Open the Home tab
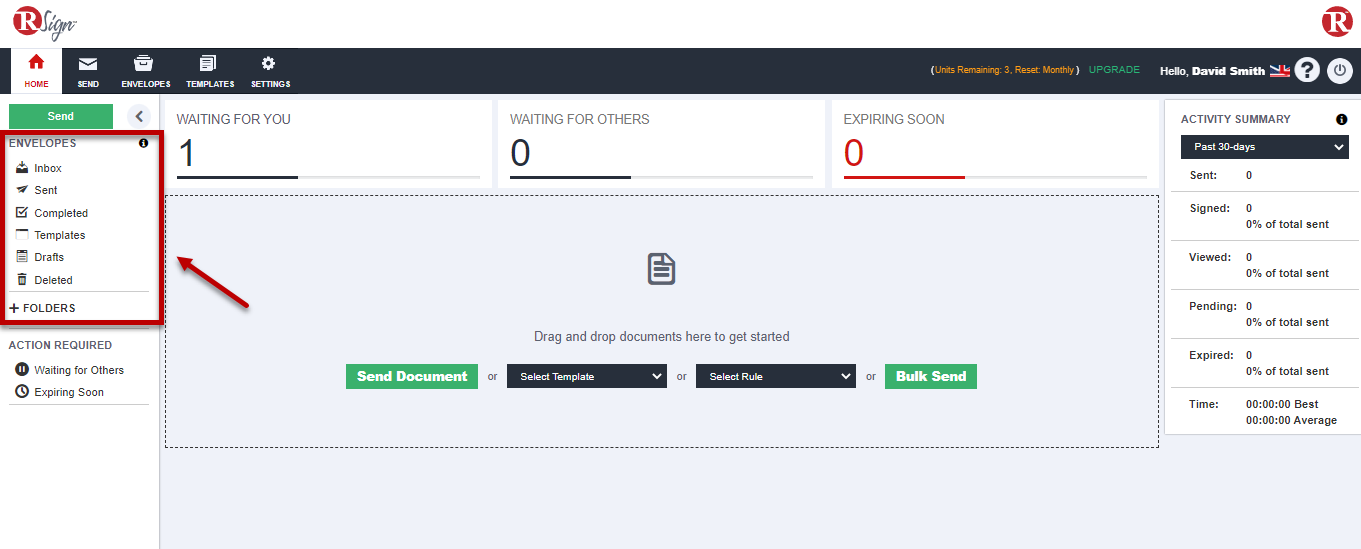This screenshot has height=549, width=1361. tap(36, 71)
